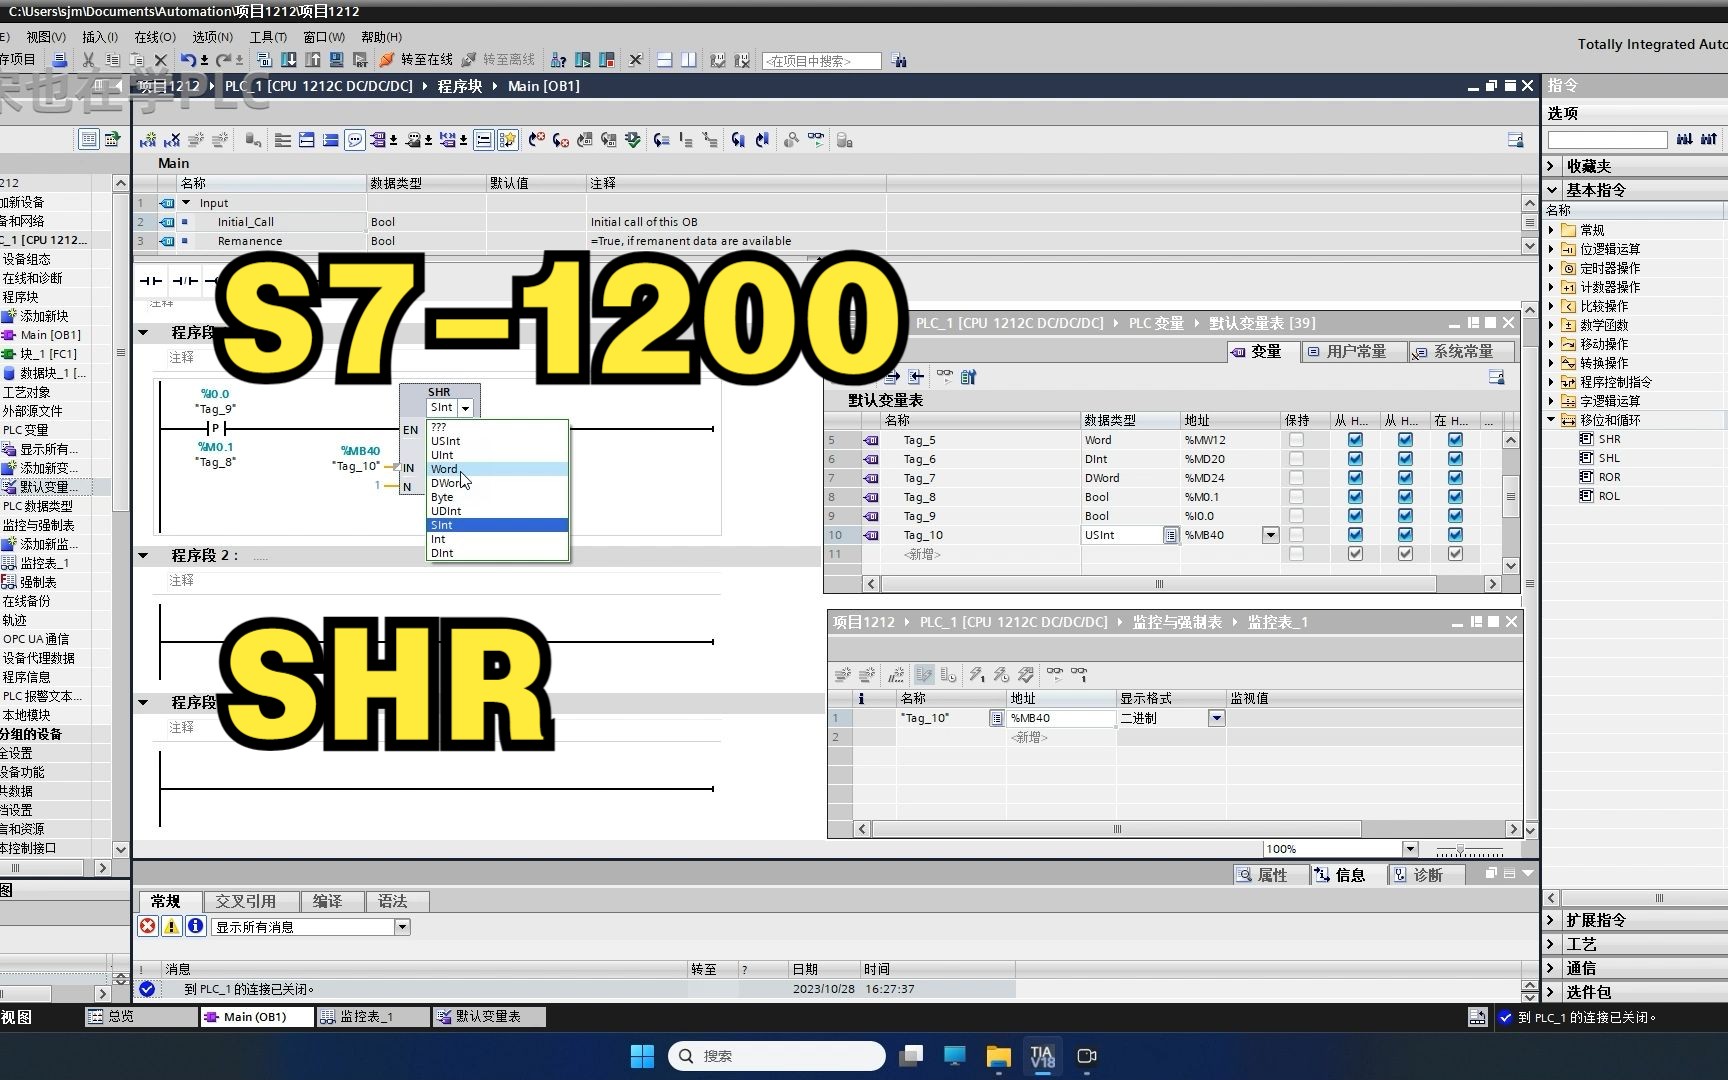The image size is (1728, 1080).
Task: Click the search binoculars icon
Action: [899, 61]
